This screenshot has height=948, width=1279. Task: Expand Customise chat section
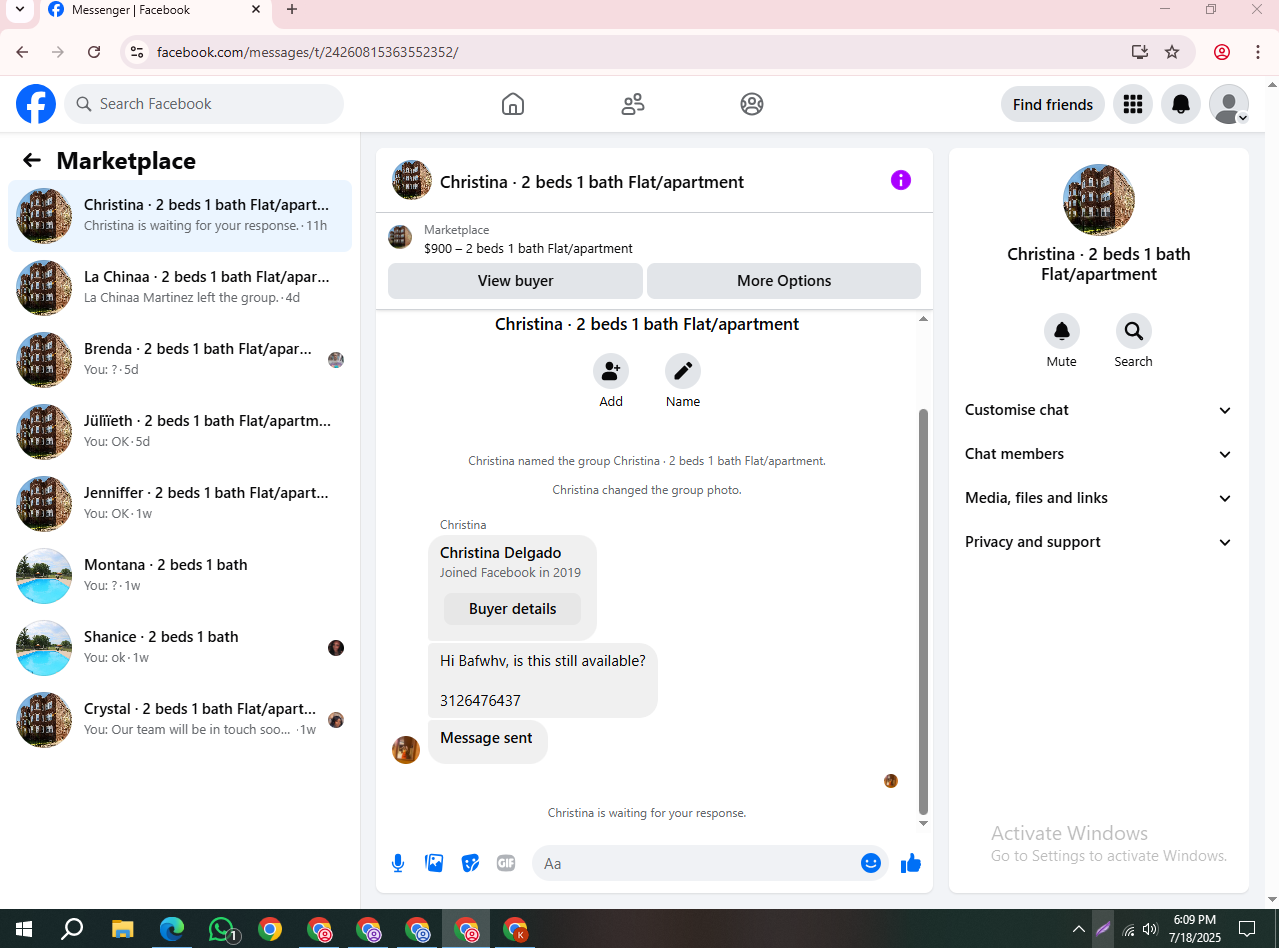coord(1098,410)
